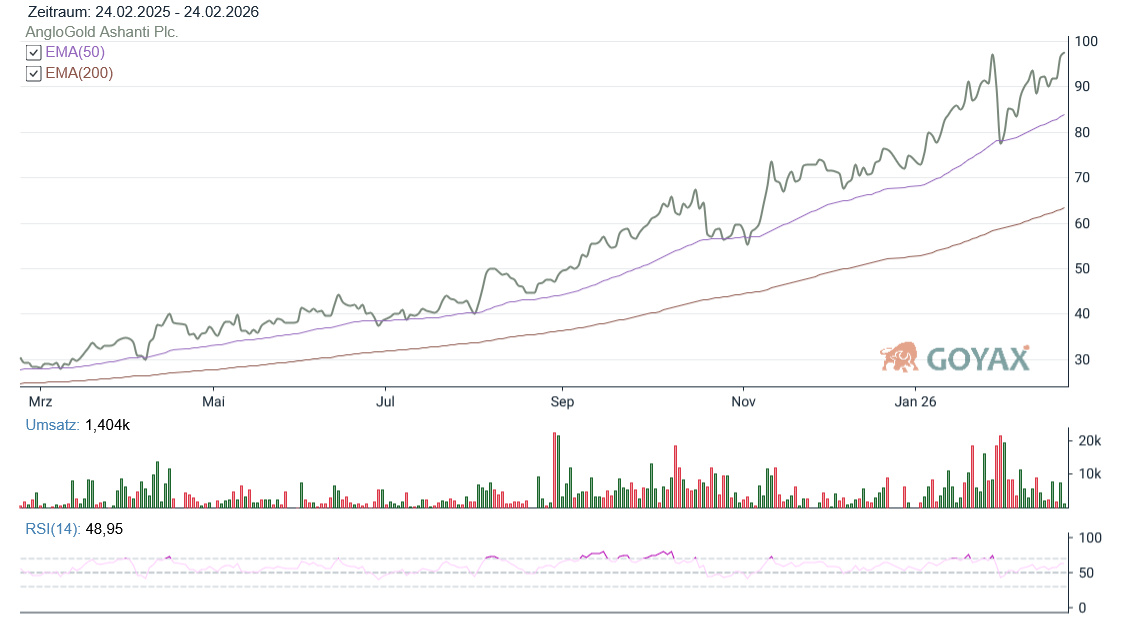Click the 20k label on volume axis

[x=1088, y=441]
